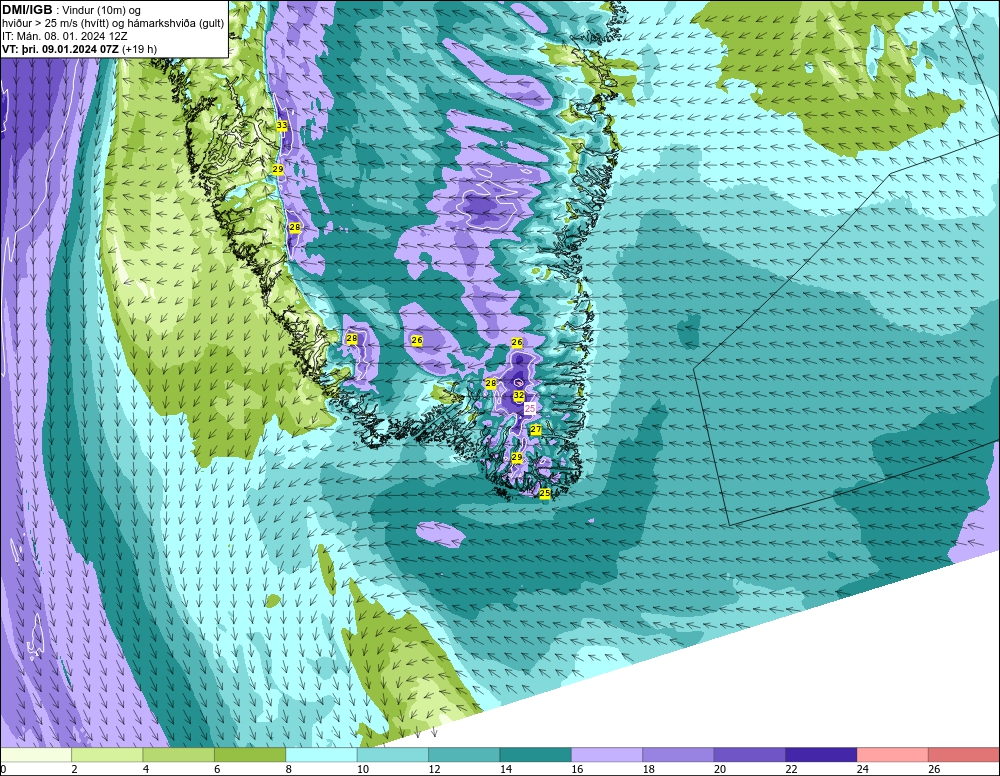Click the 6–8 olive green legend swatch

point(249,755)
